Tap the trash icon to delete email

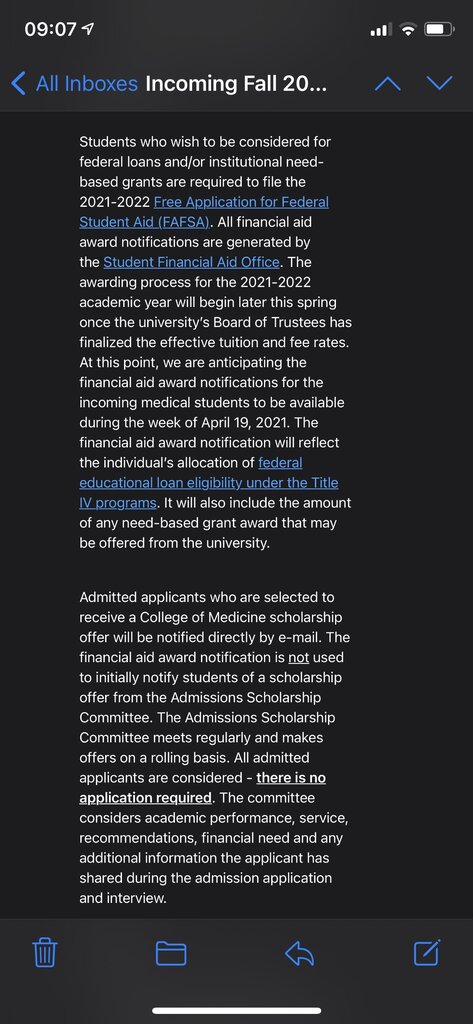(x=45, y=953)
